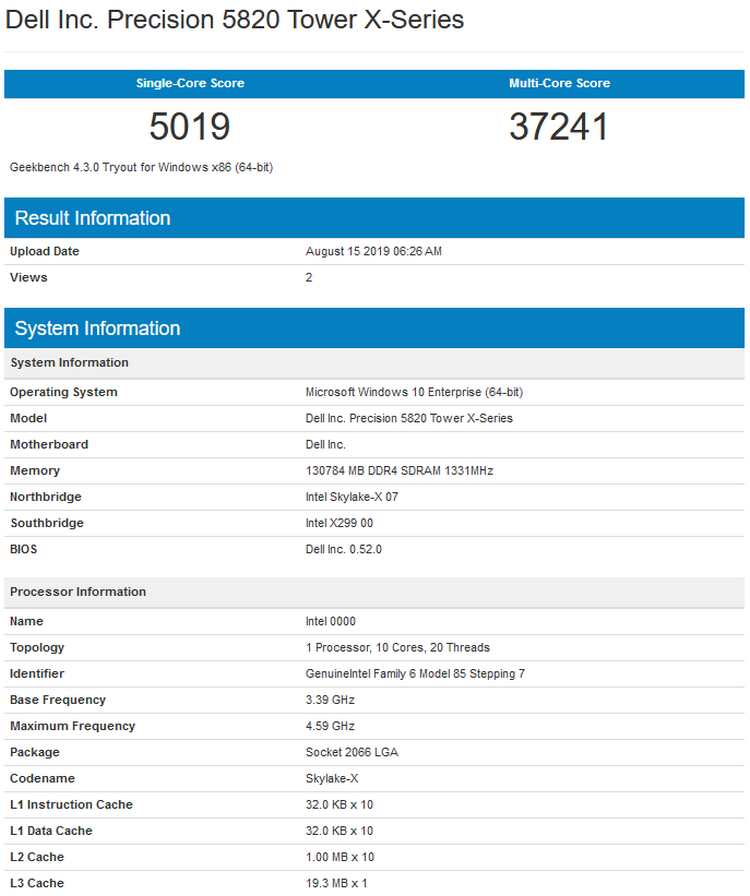Select the L3 Cache value 19.3 MB x 1
The image size is (750, 896).
click(337, 883)
